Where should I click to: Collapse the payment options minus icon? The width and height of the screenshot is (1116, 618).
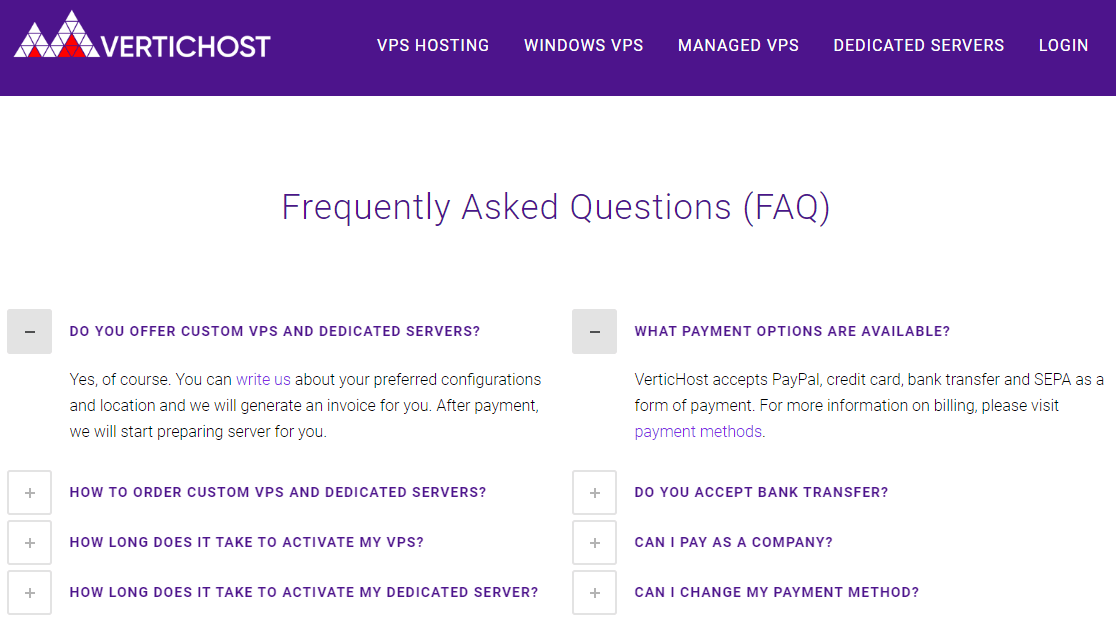(594, 331)
